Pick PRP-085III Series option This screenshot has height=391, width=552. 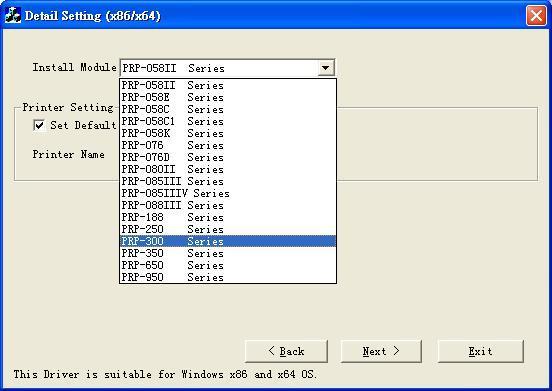[x=228, y=181]
